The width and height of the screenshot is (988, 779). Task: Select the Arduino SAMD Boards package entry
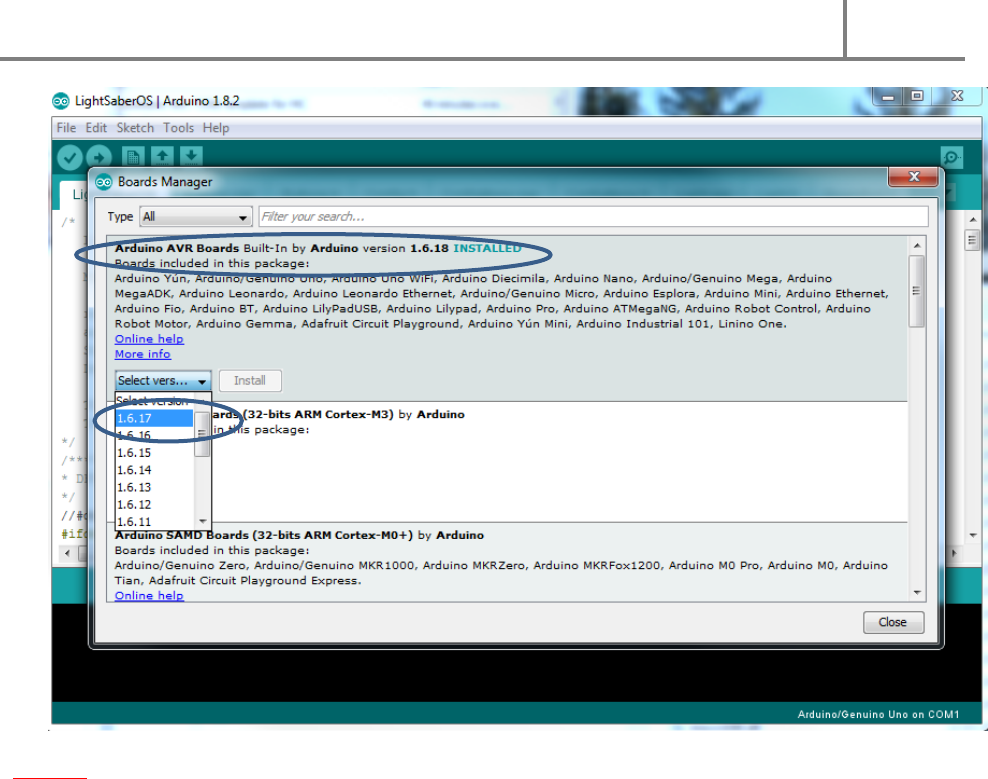tap(507, 562)
